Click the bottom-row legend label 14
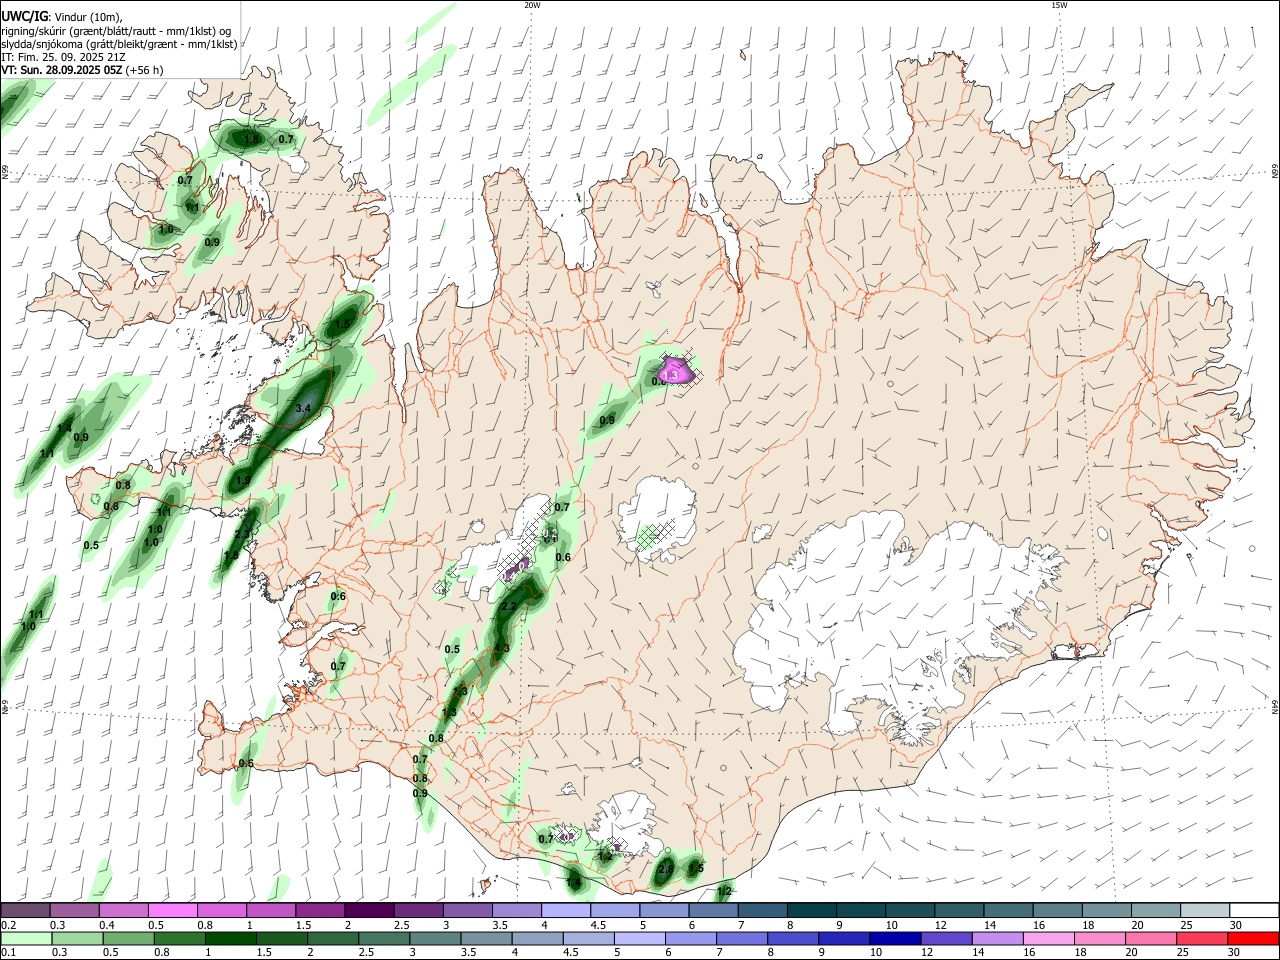 point(978,952)
